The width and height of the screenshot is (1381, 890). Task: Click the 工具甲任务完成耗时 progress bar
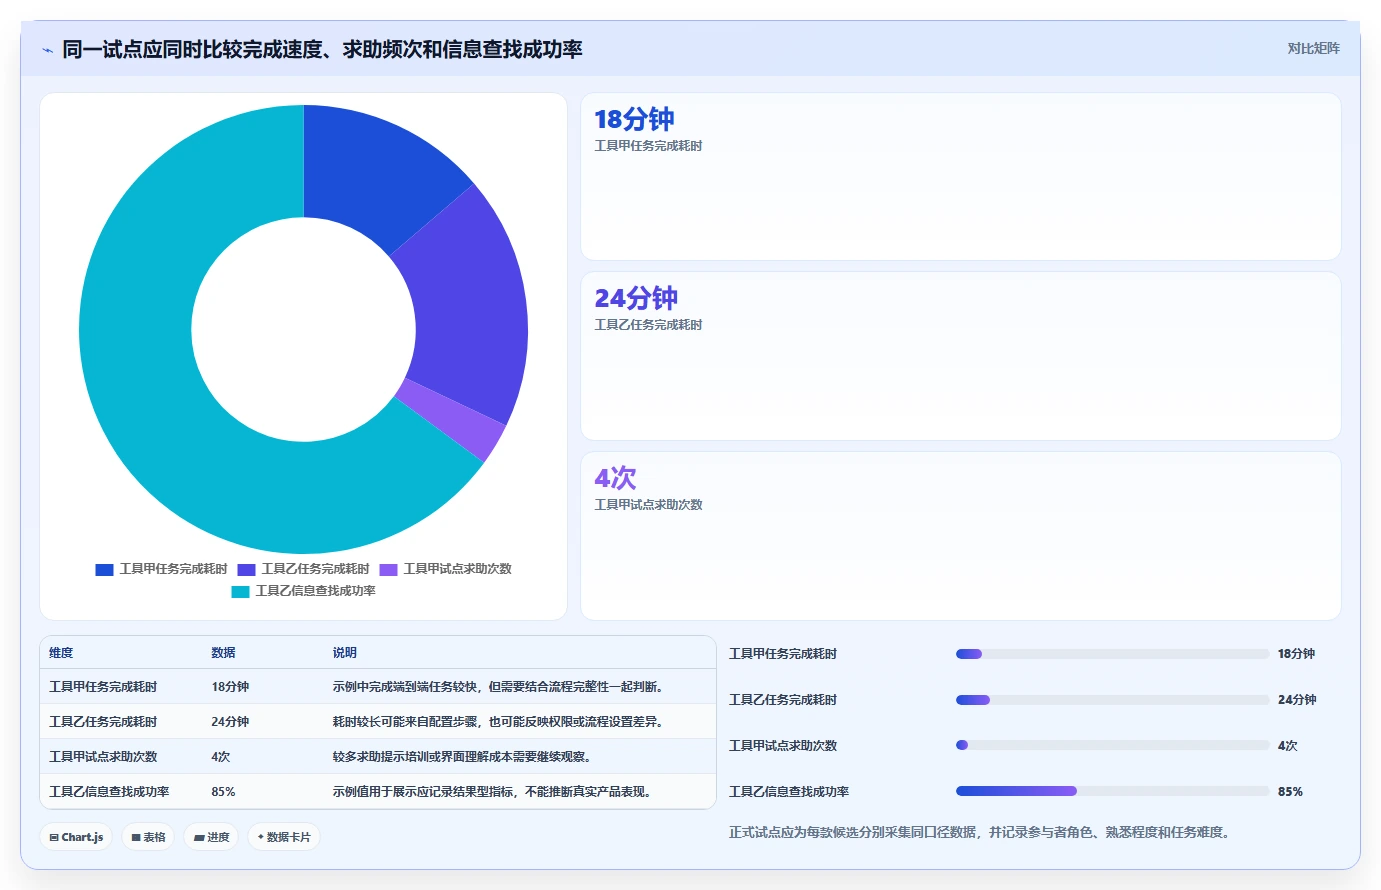tap(1112, 654)
